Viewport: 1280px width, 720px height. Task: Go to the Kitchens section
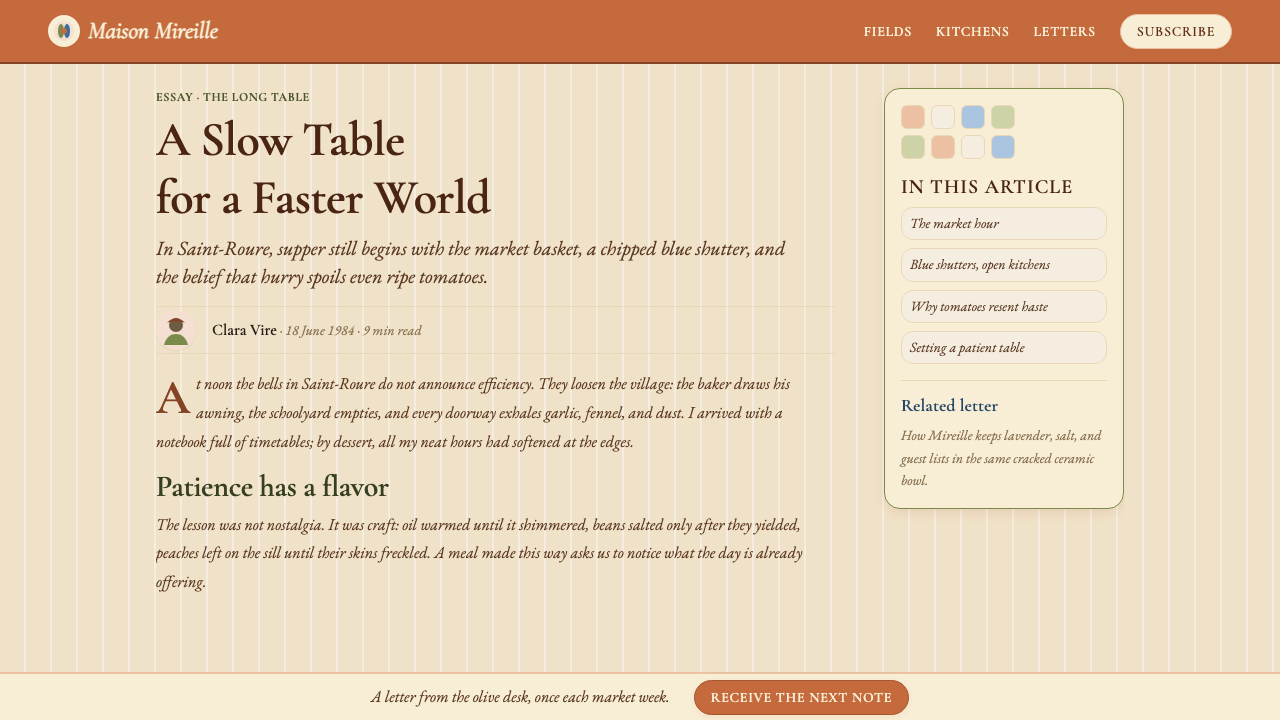click(x=972, y=31)
